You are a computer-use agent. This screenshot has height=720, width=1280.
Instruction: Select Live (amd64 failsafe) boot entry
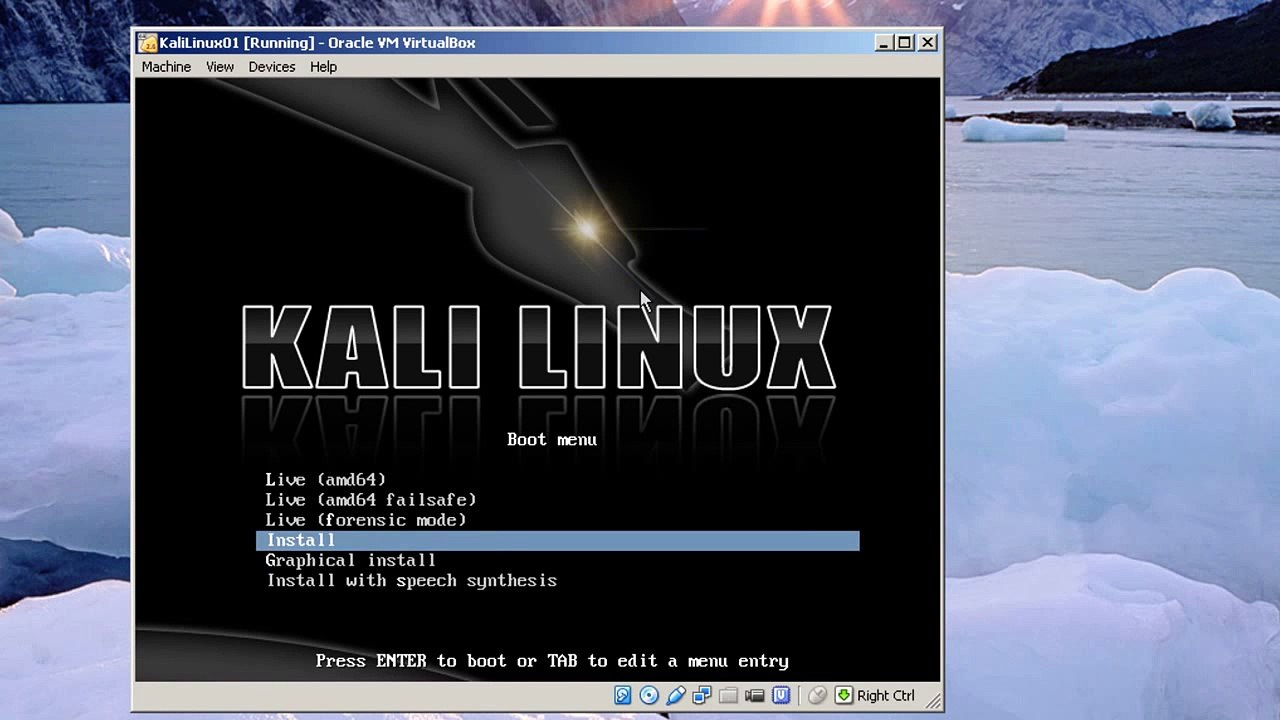[371, 500]
